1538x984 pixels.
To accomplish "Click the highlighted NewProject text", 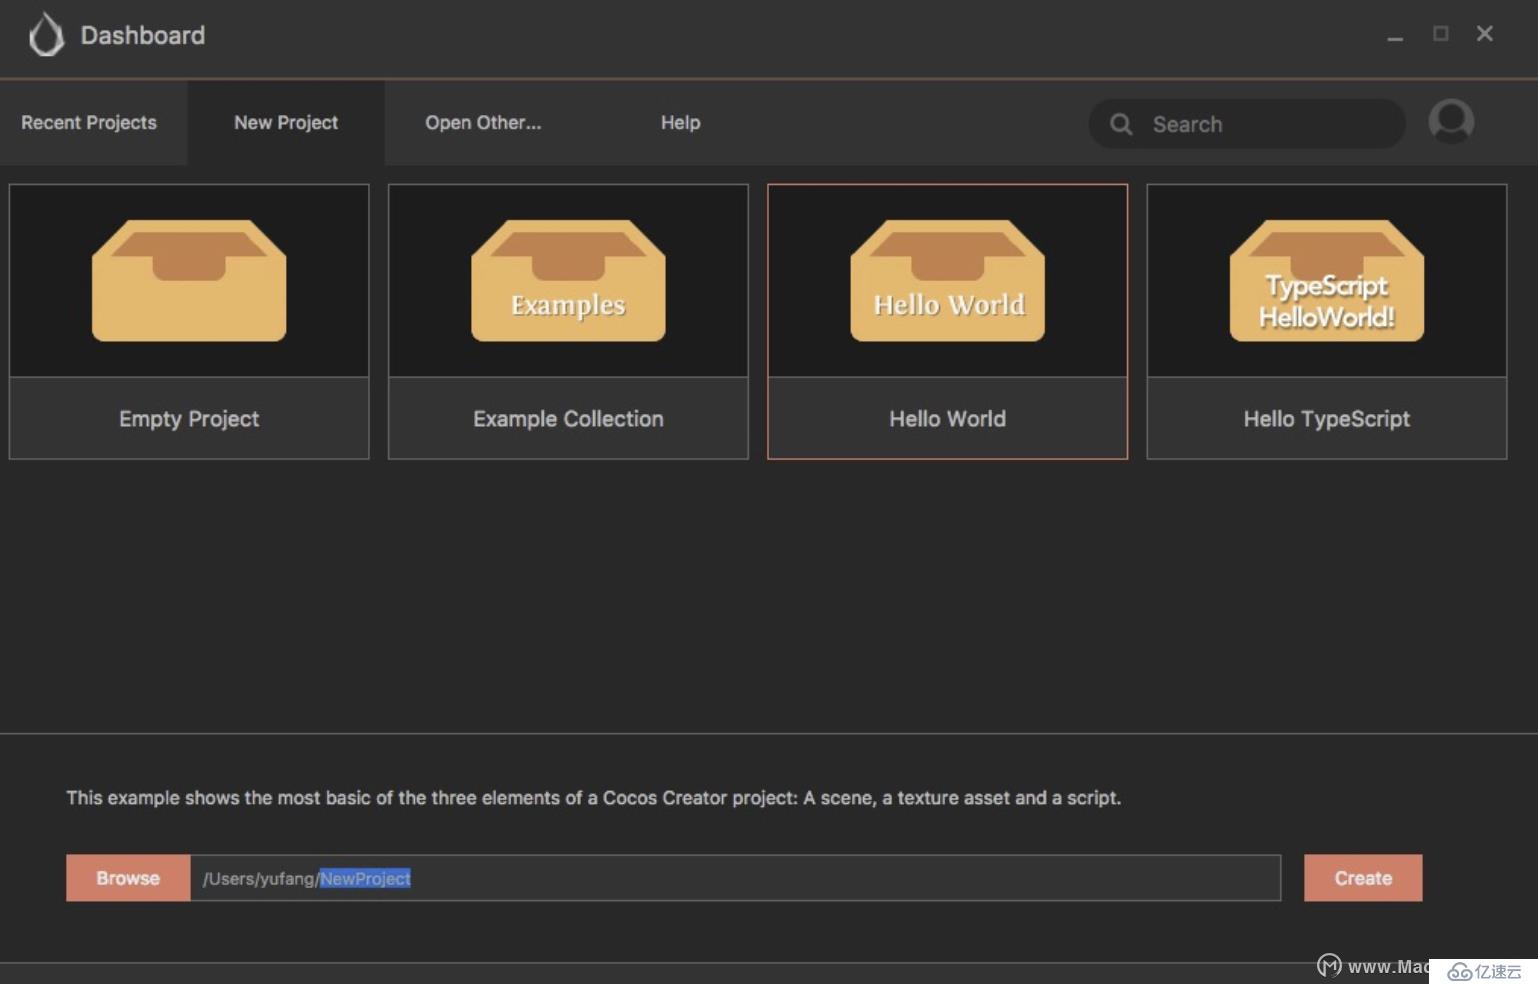I will (x=365, y=878).
